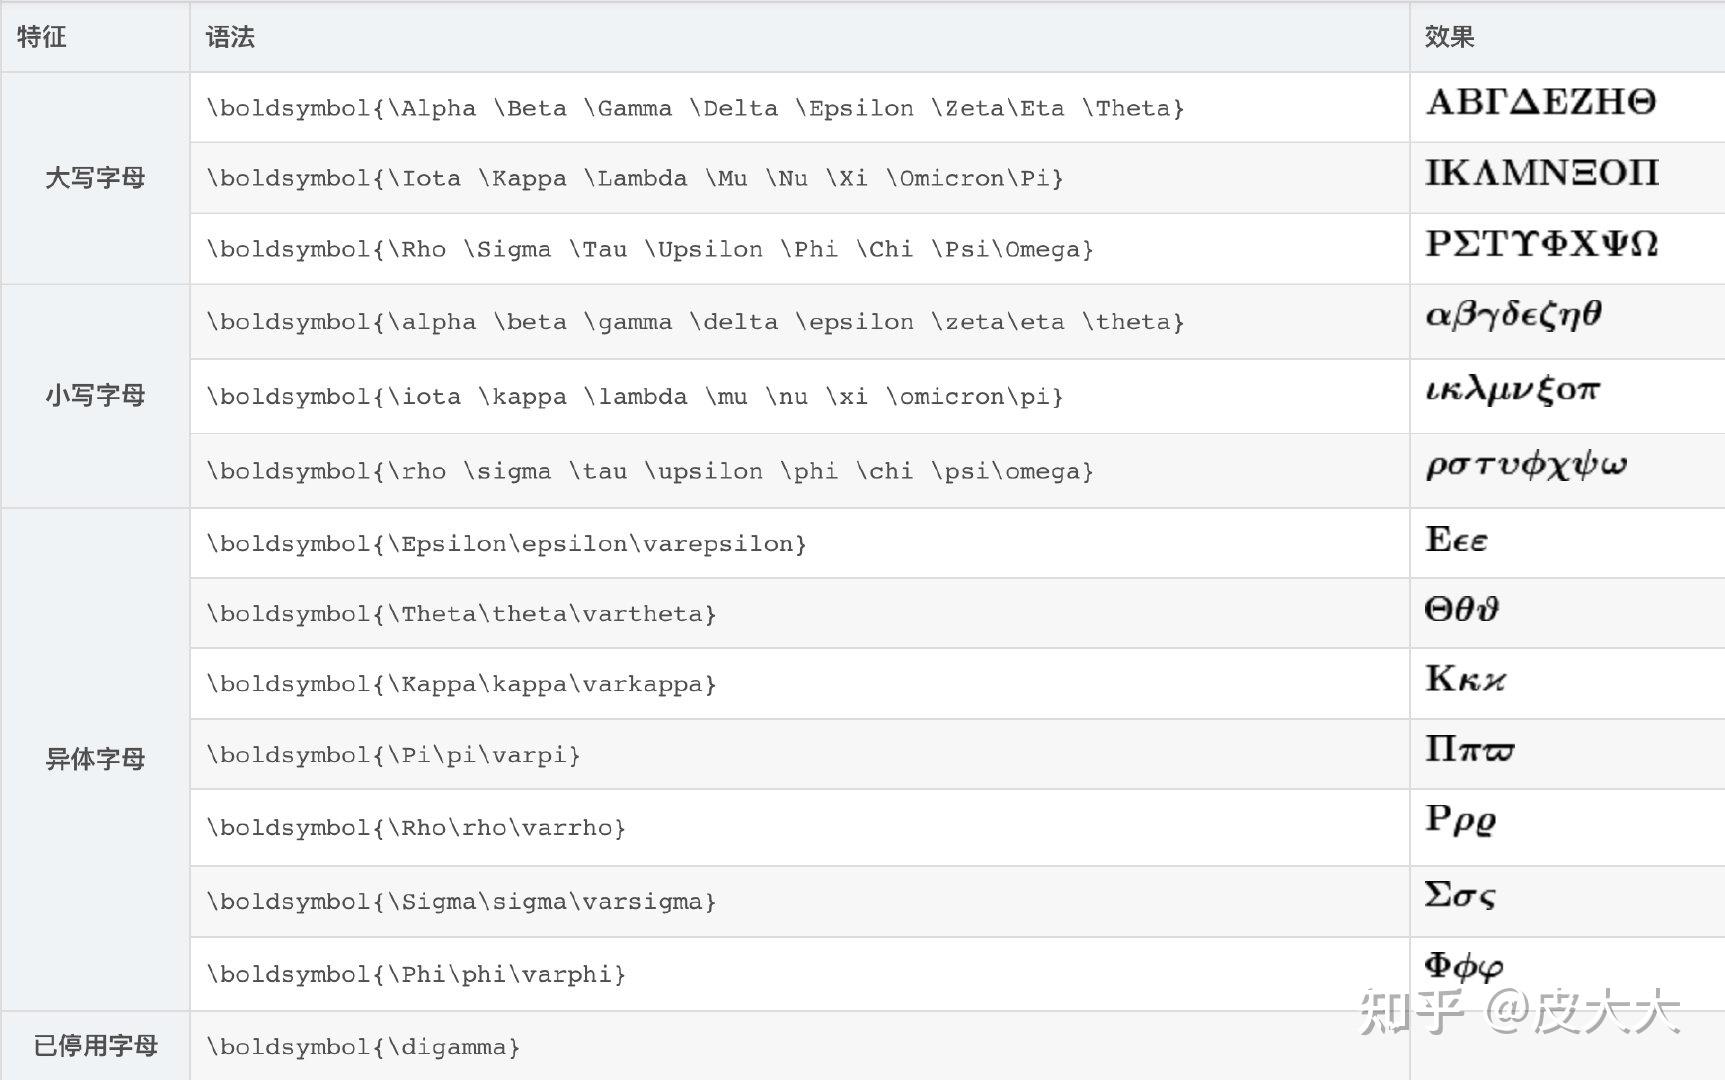Select the 异体字母 row label
Image resolution: width=1725 pixels, height=1080 pixels.
[x=95, y=758]
